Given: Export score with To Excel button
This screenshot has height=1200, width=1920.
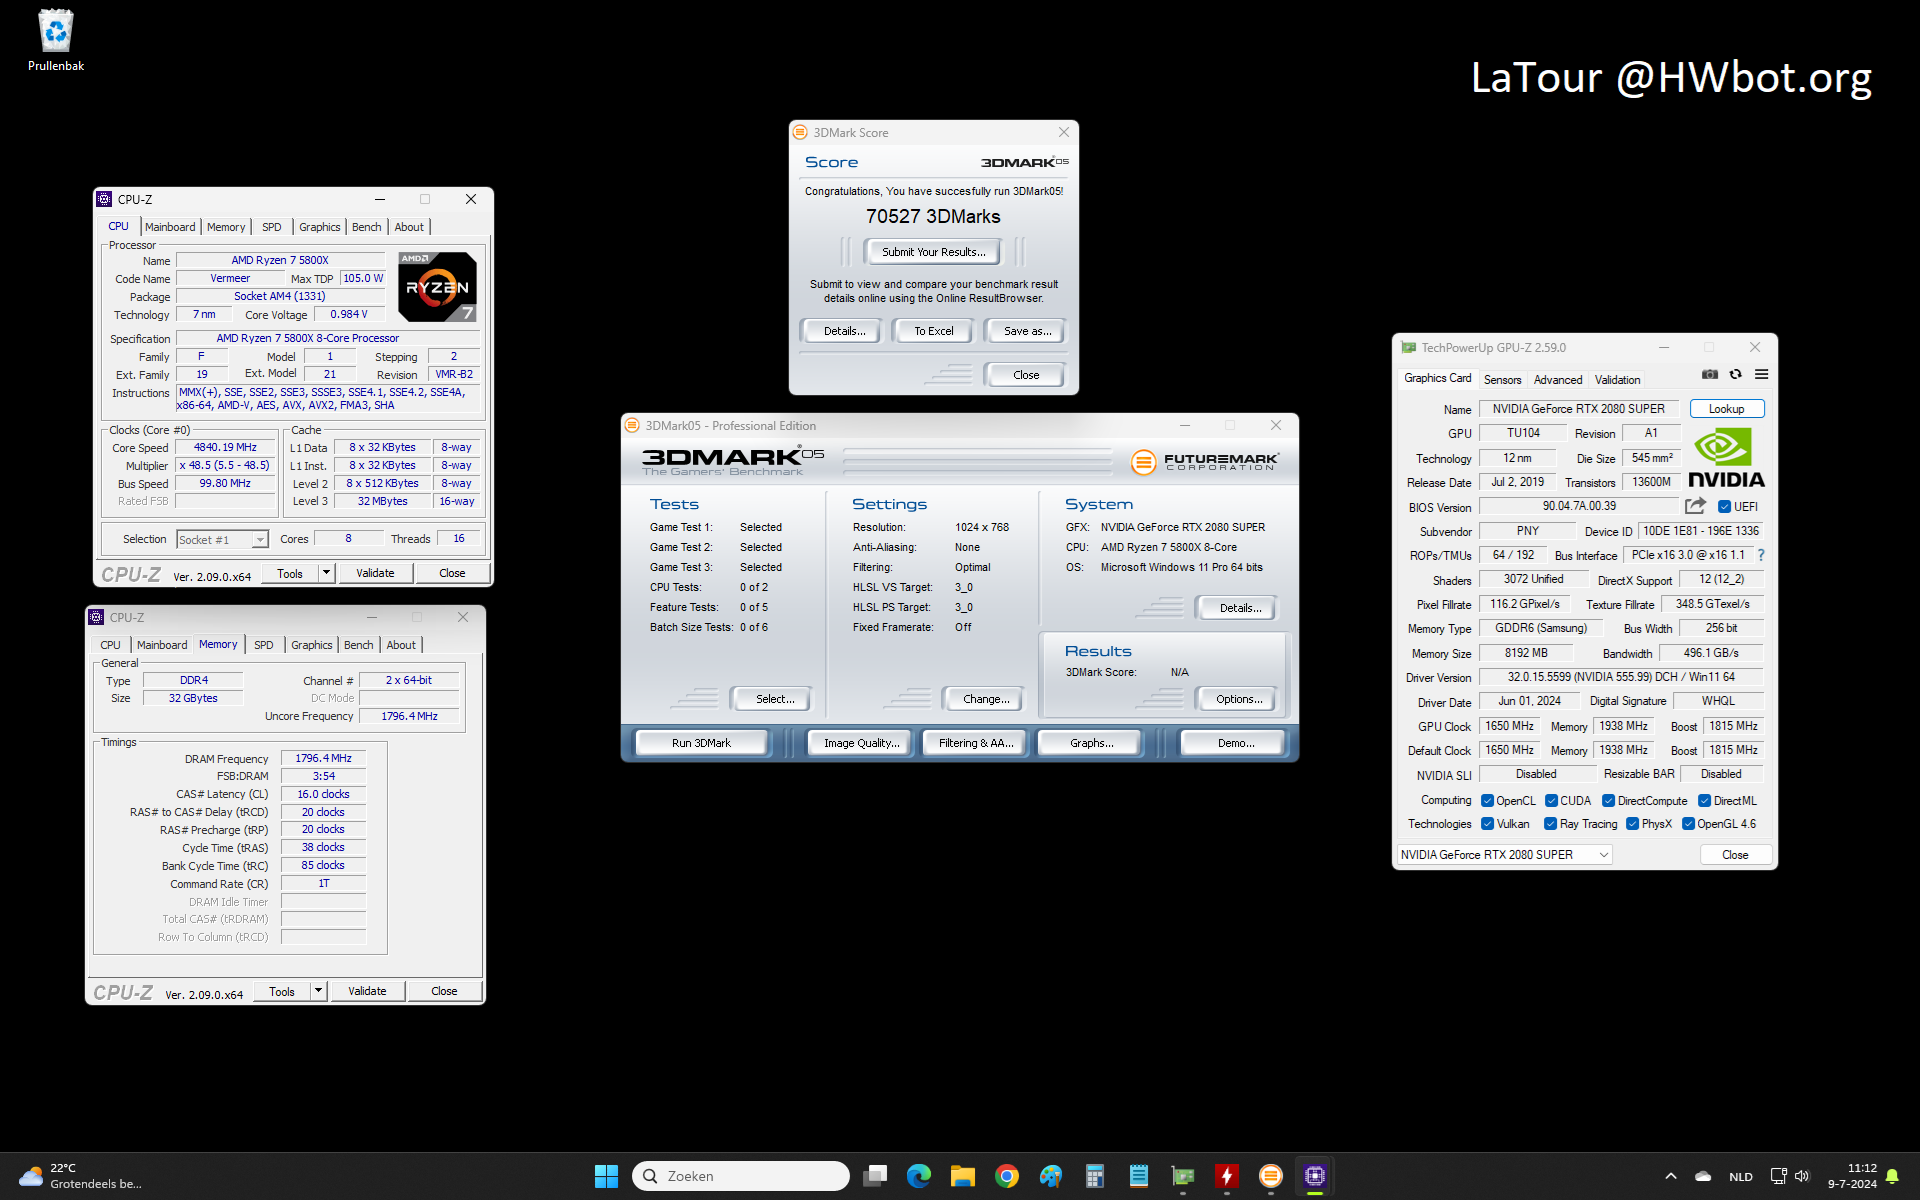Looking at the screenshot, I should coord(934,331).
